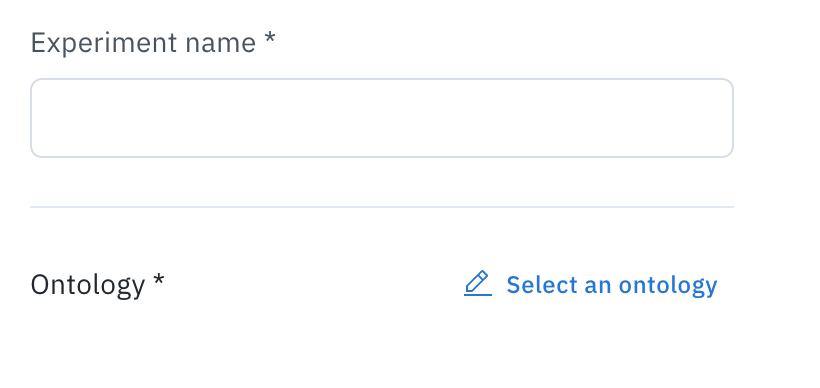The width and height of the screenshot is (820, 388).
Task: Tap the blue pencil icon to edit ontology
Action: (x=477, y=283)
